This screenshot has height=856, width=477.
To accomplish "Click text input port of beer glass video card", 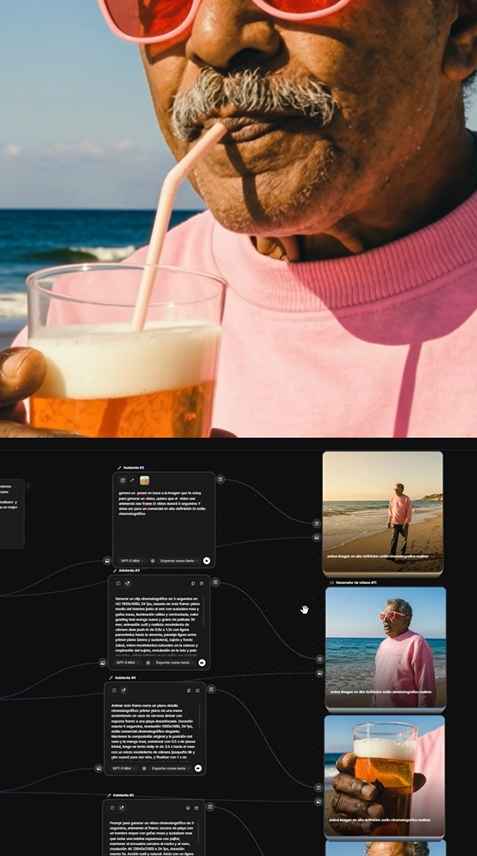I will pos(318,787).
